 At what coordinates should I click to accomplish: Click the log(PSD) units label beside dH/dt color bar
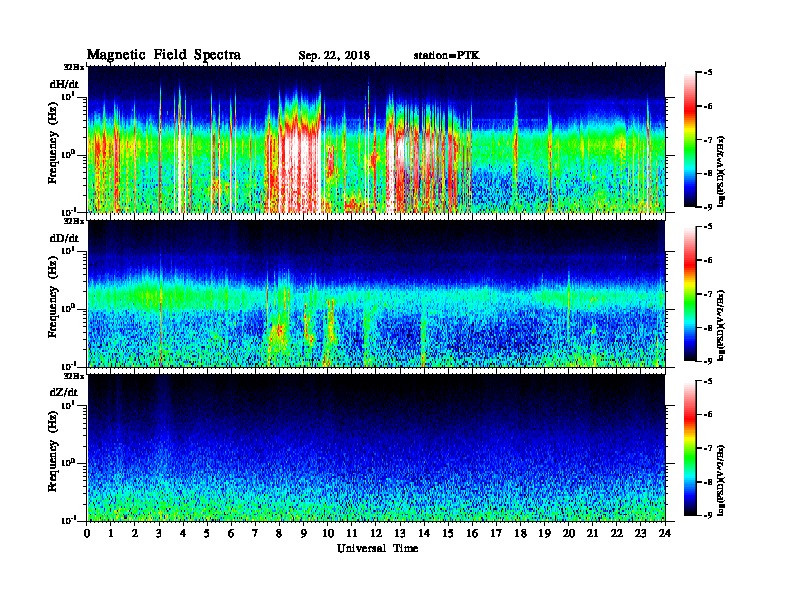pyautogui.click(x=722, y=171)
